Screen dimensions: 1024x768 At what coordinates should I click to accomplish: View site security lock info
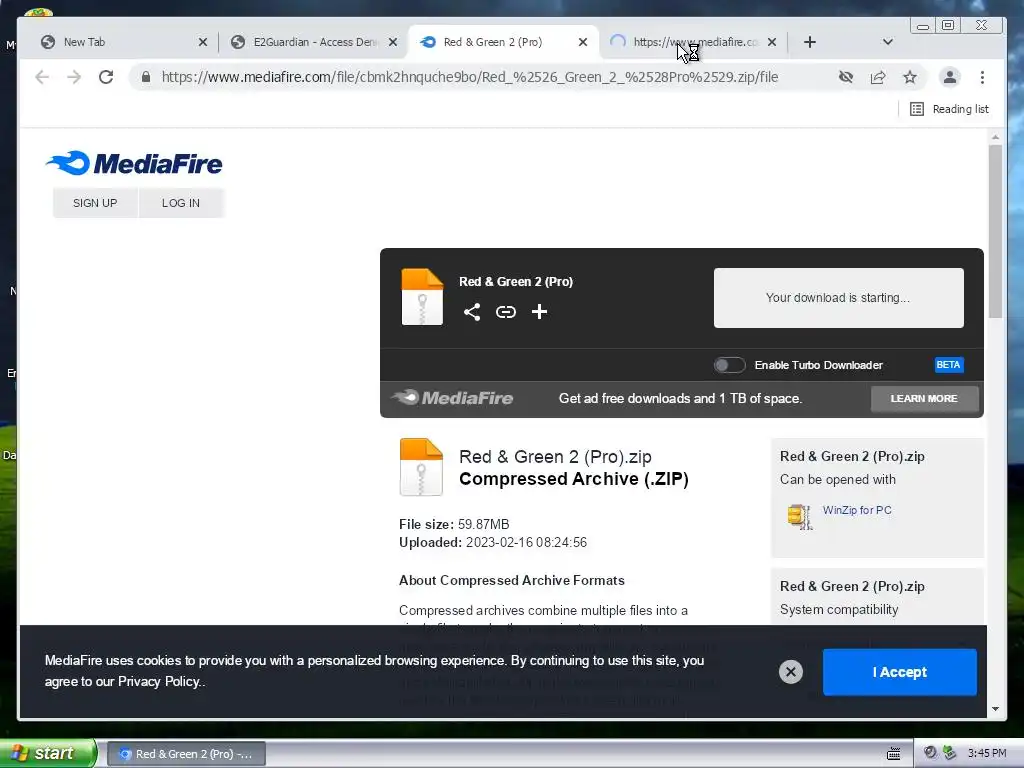146,77
